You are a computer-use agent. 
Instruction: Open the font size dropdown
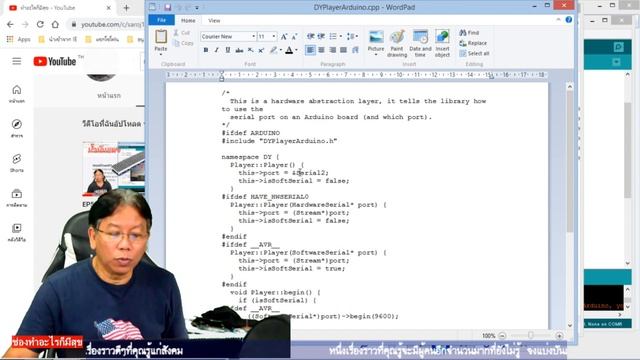coord(274,36)
